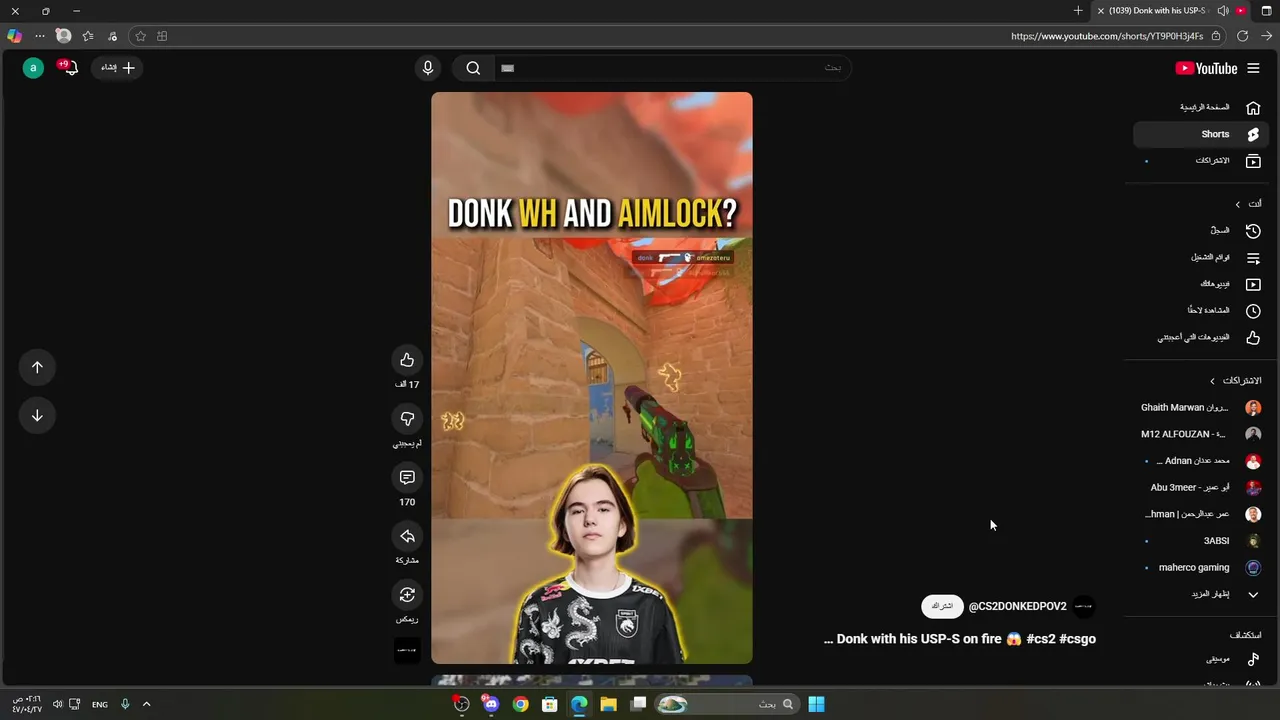
Task: Open Discord from the taskbar
Action: coord(491,704)
